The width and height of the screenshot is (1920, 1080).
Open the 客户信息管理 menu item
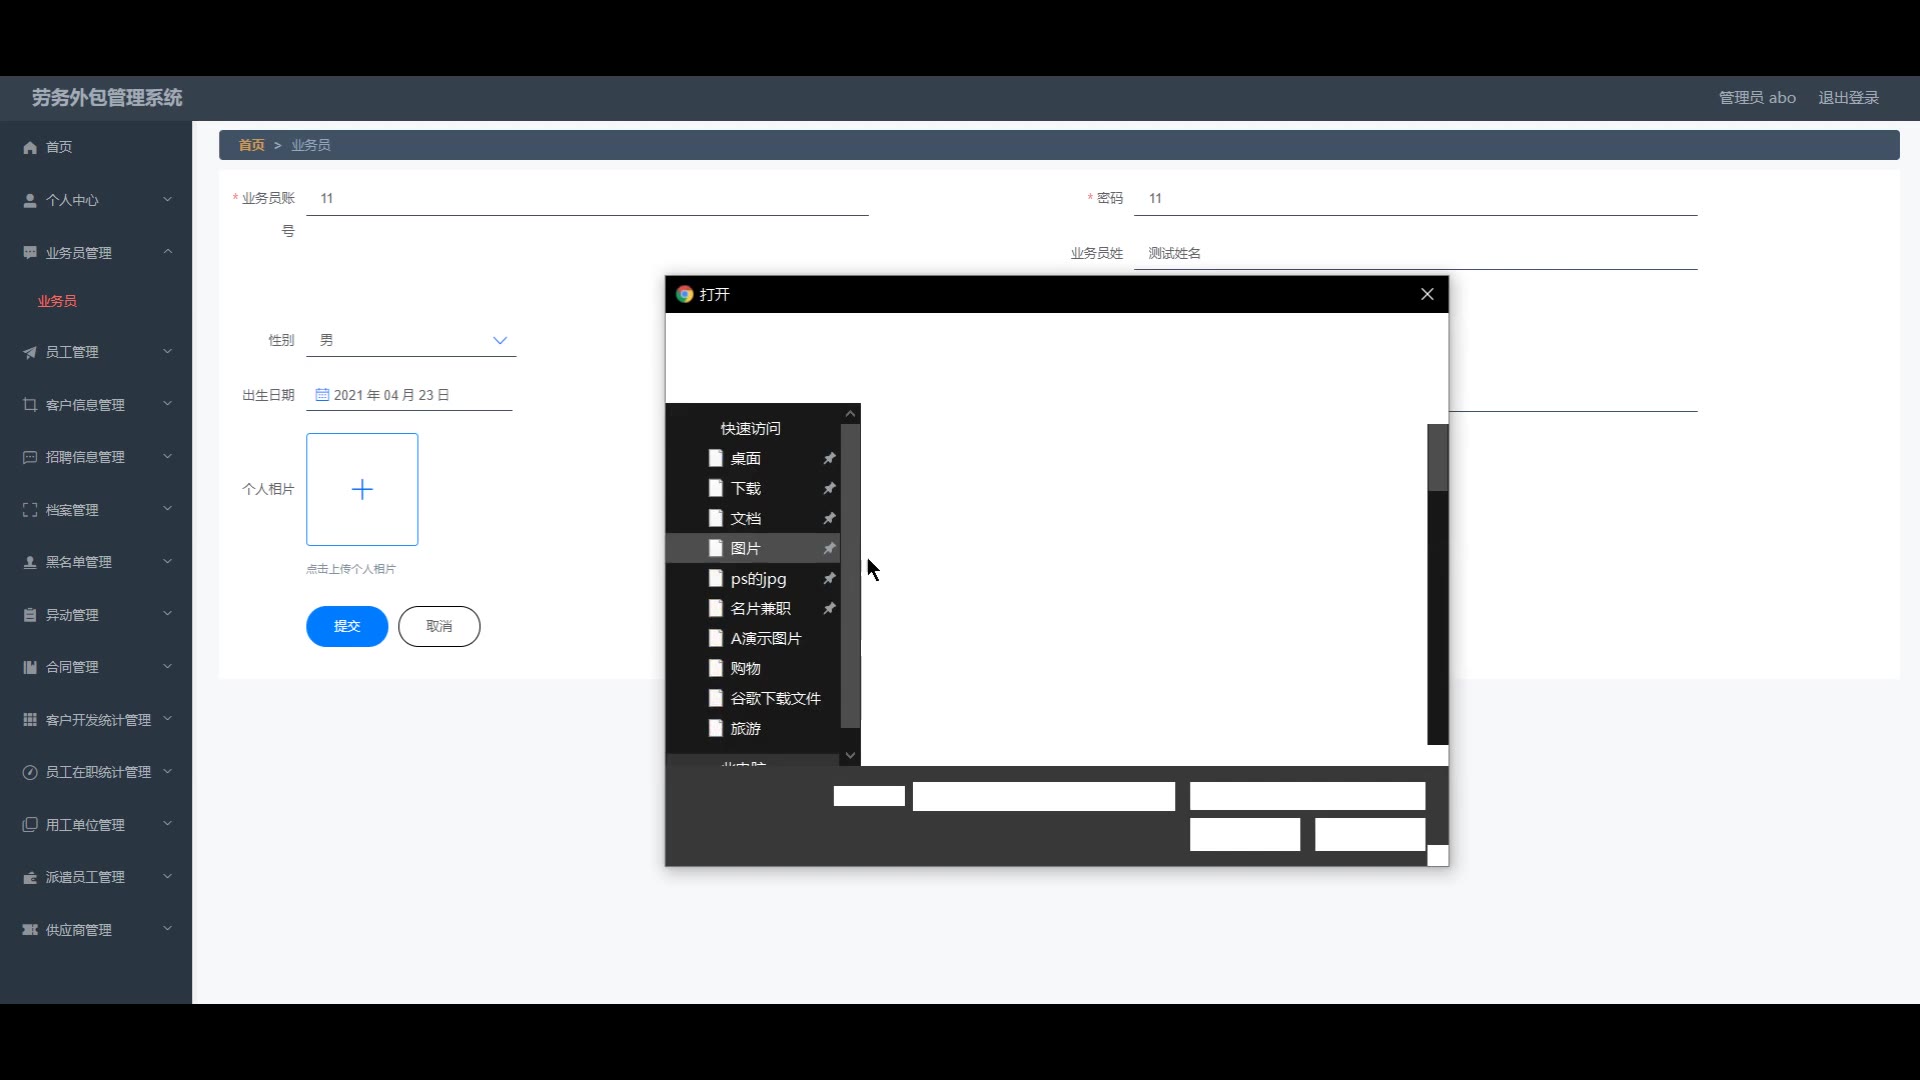click(85, 405)
